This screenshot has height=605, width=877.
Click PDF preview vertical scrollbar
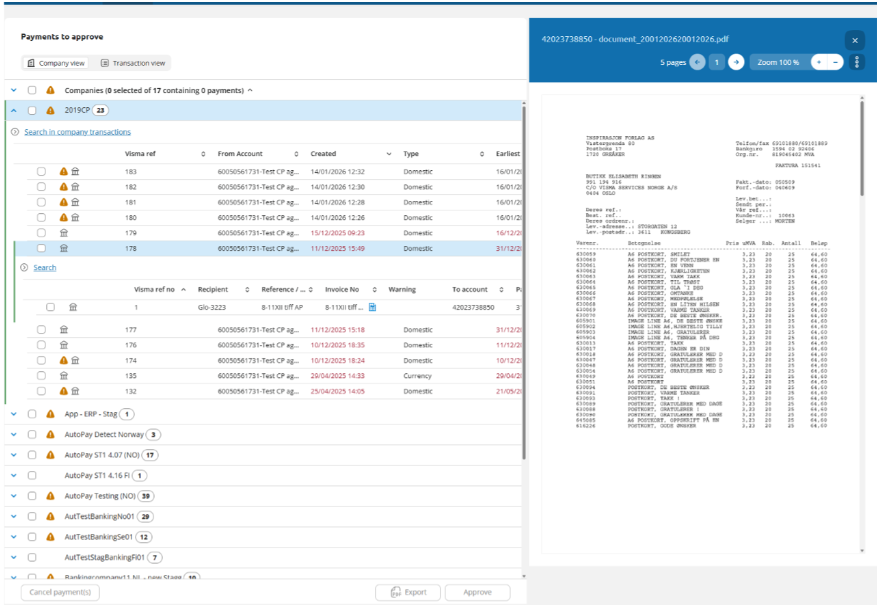click(862, 148)
